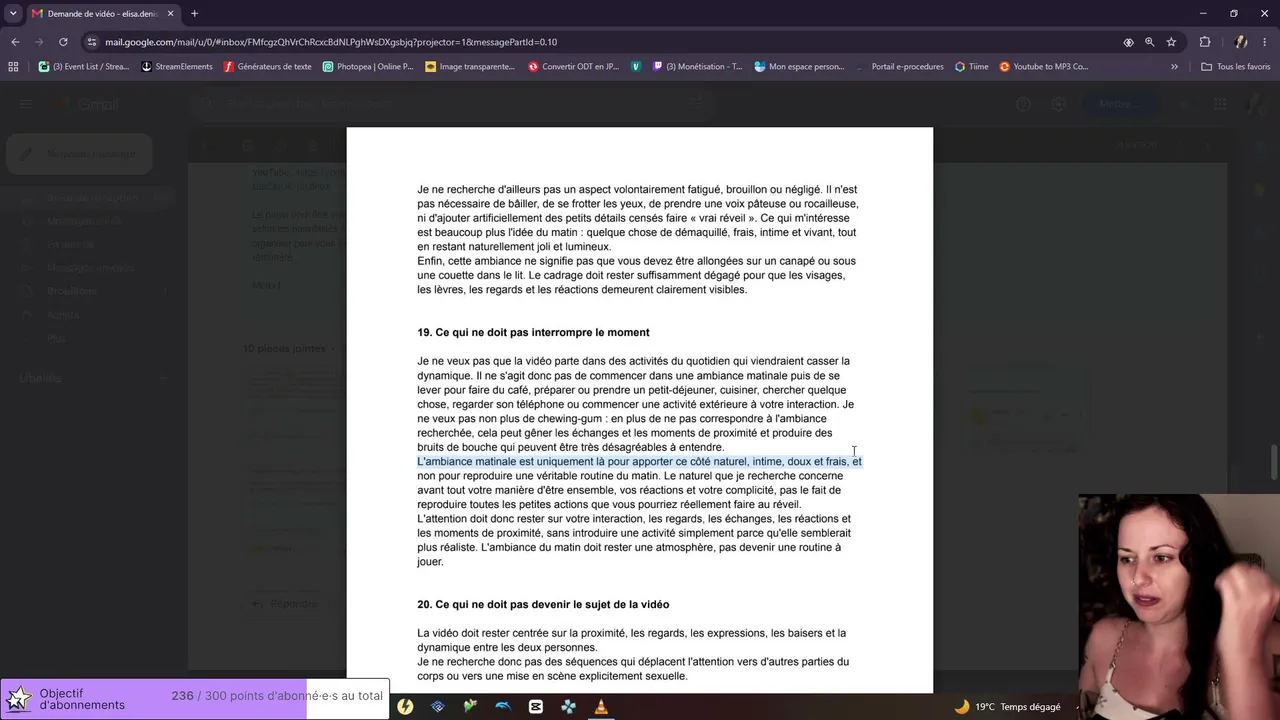Screen dimensions: 1280x720
Task: Click the green leaf taskbar icon
Action: tap(470, 706)
